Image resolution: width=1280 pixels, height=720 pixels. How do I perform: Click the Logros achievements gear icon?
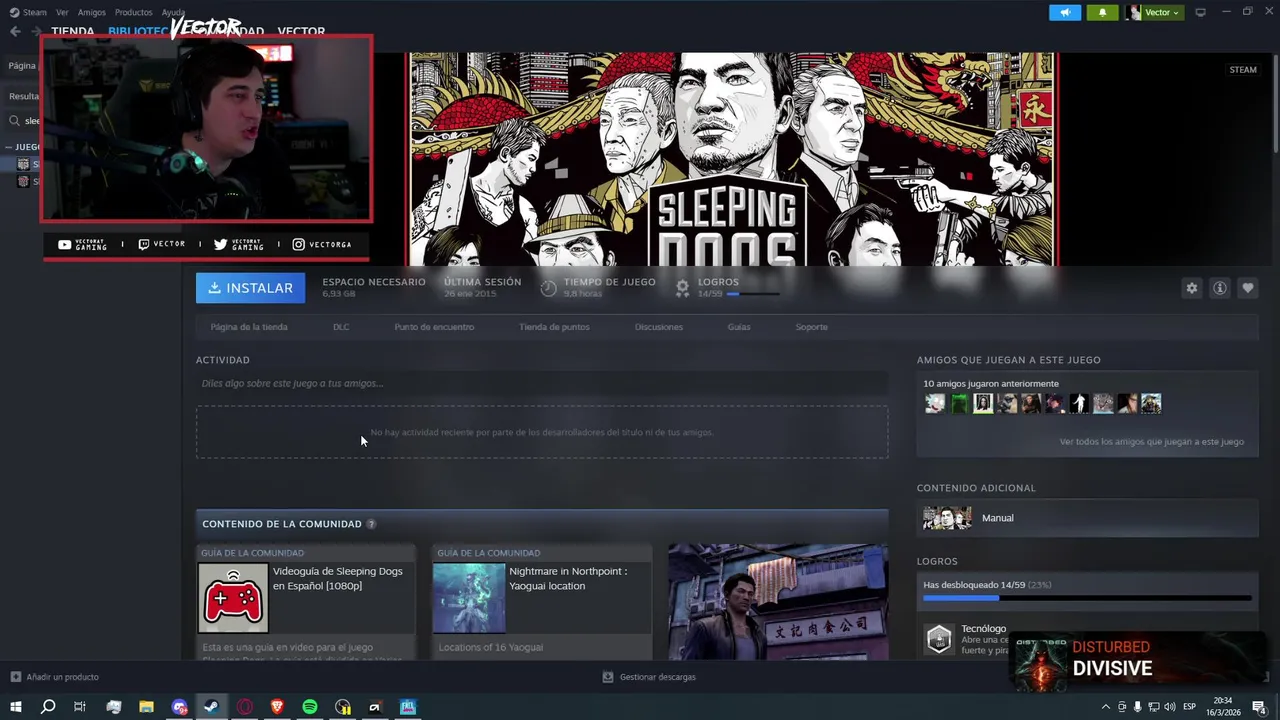[682, 288]
